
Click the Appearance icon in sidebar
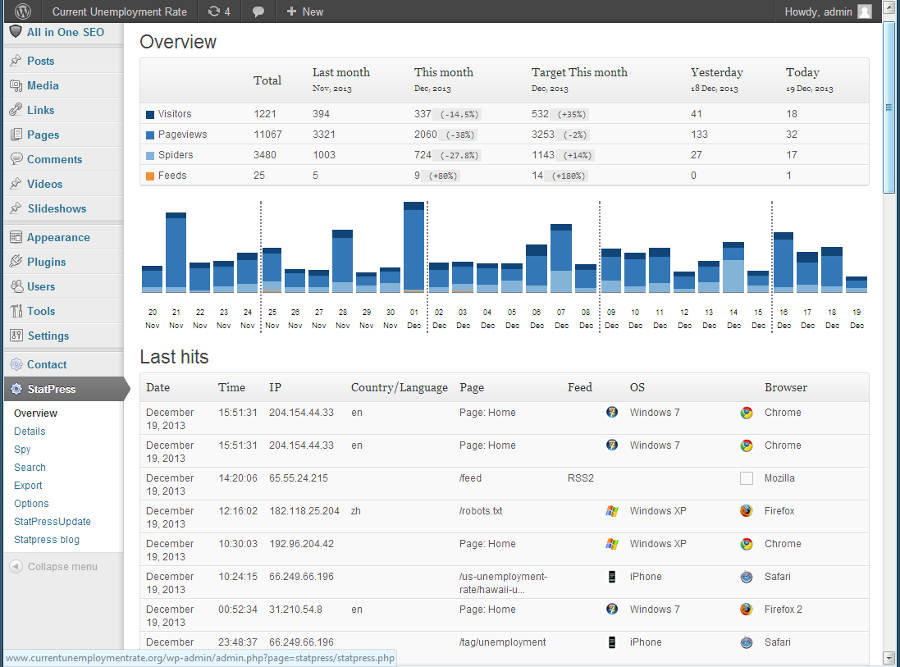coord(16,238)
